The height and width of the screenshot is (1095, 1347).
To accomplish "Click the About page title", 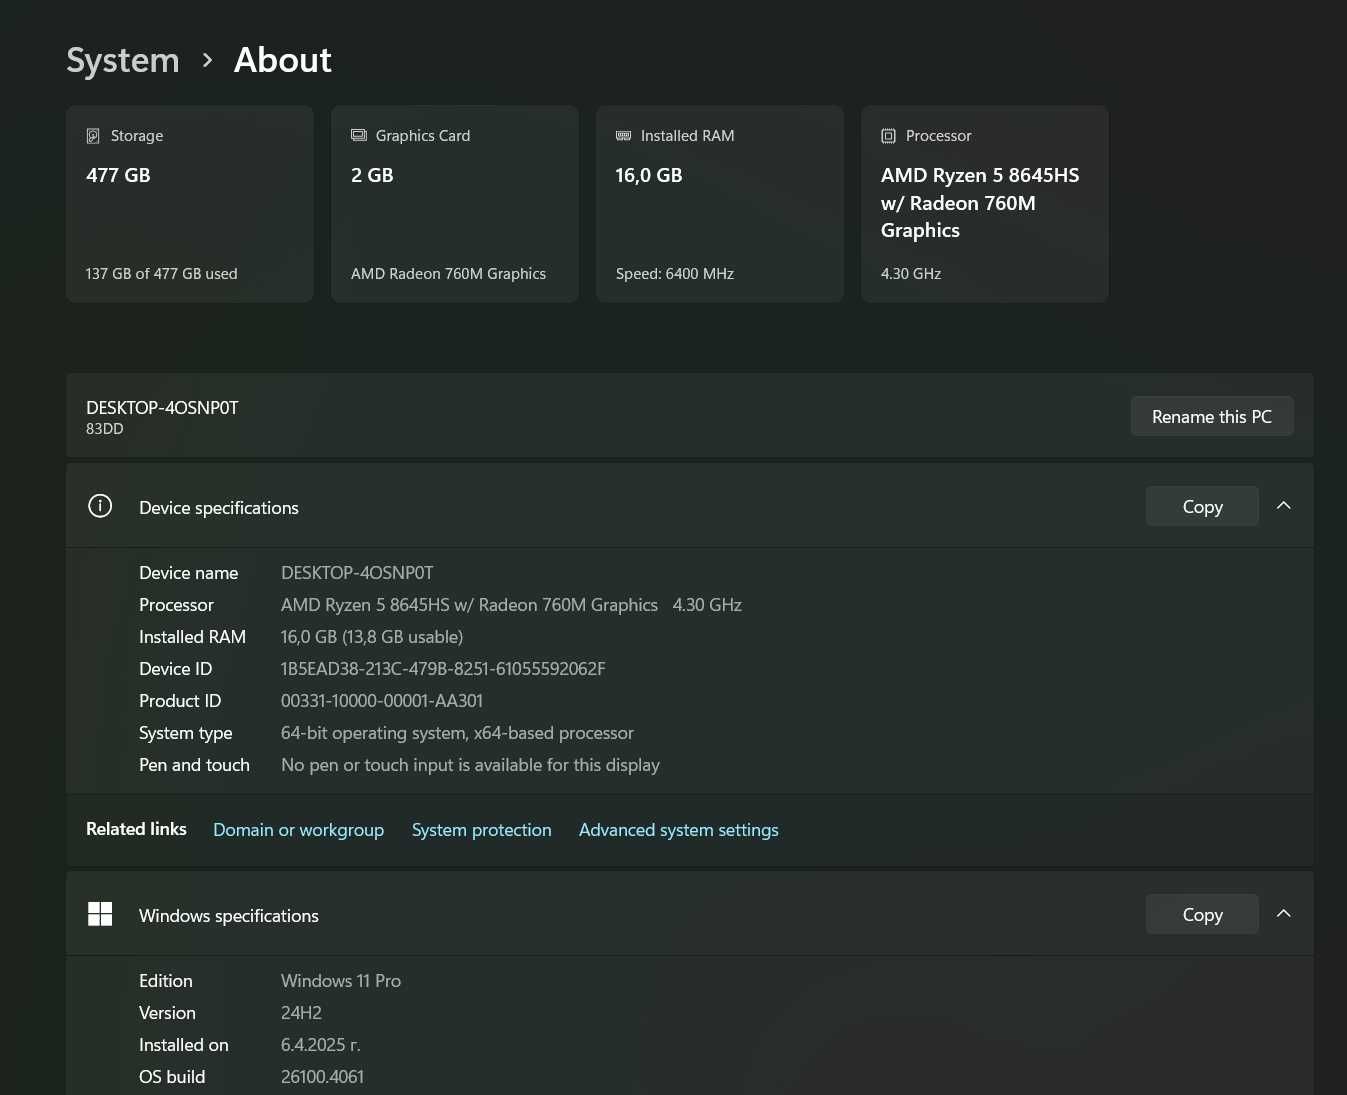I will pyautogui.click(x=282, y=60).
